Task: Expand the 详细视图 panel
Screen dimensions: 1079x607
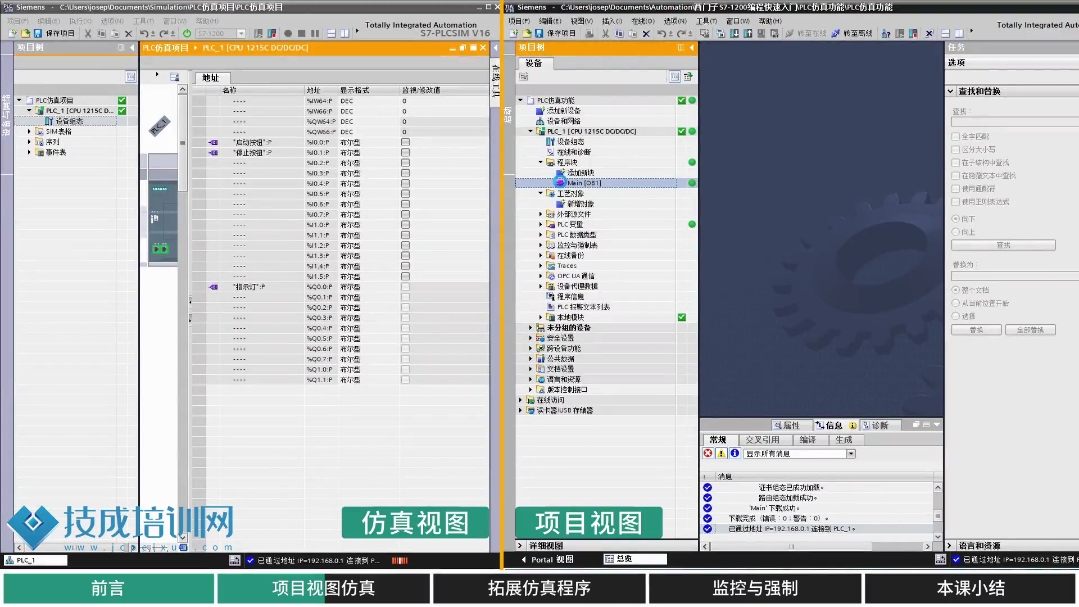Action: coord(520,545)
